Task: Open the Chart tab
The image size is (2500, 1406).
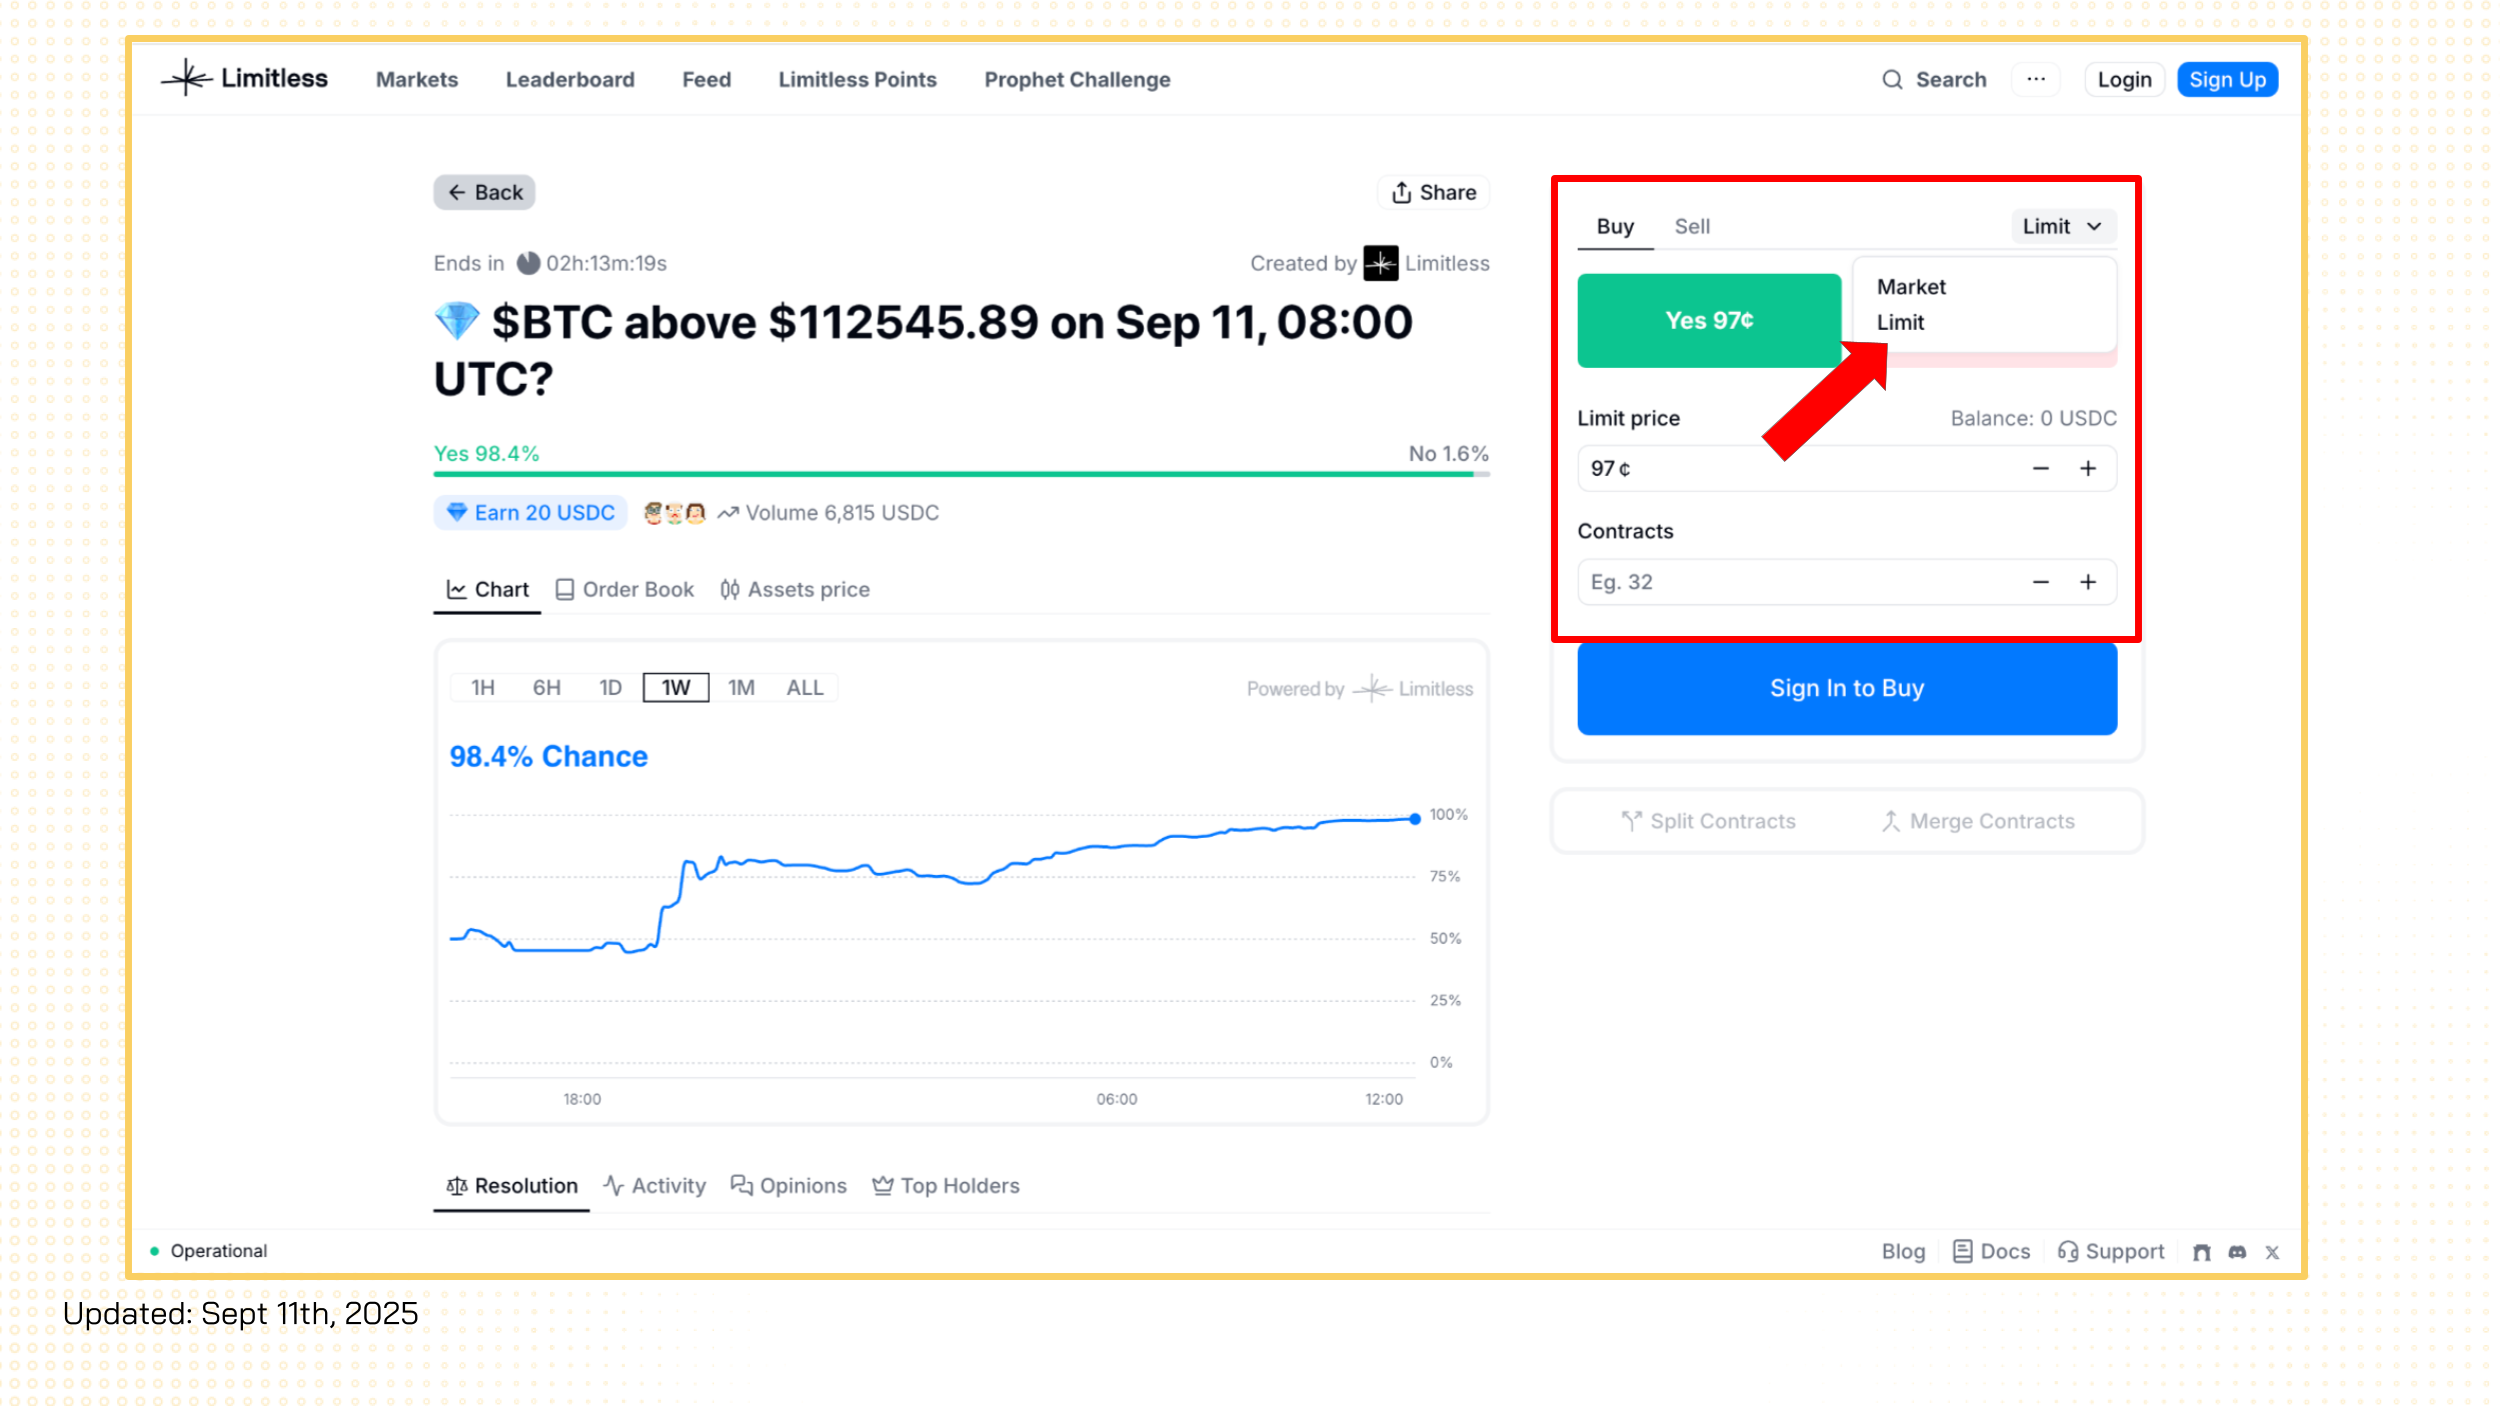Action: (487, 590)
